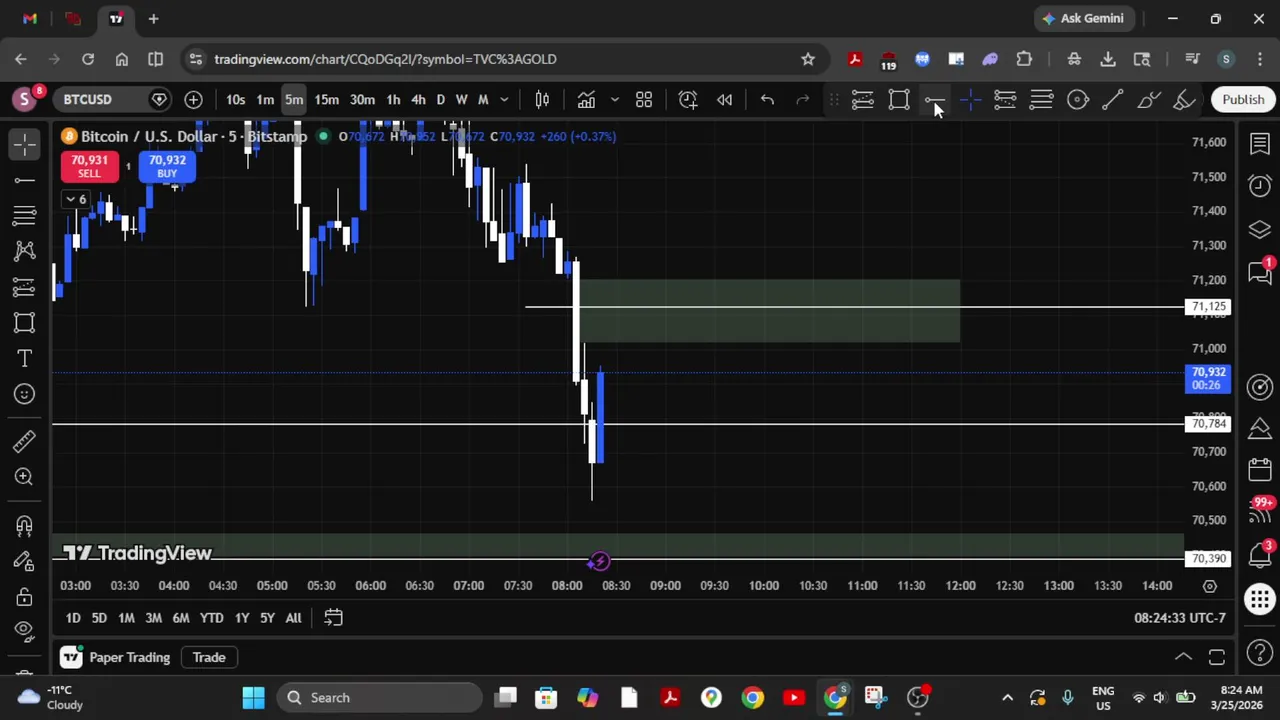
Task: Open the calendar panel on right sidebar
Action: click(x=1260, y=471)
